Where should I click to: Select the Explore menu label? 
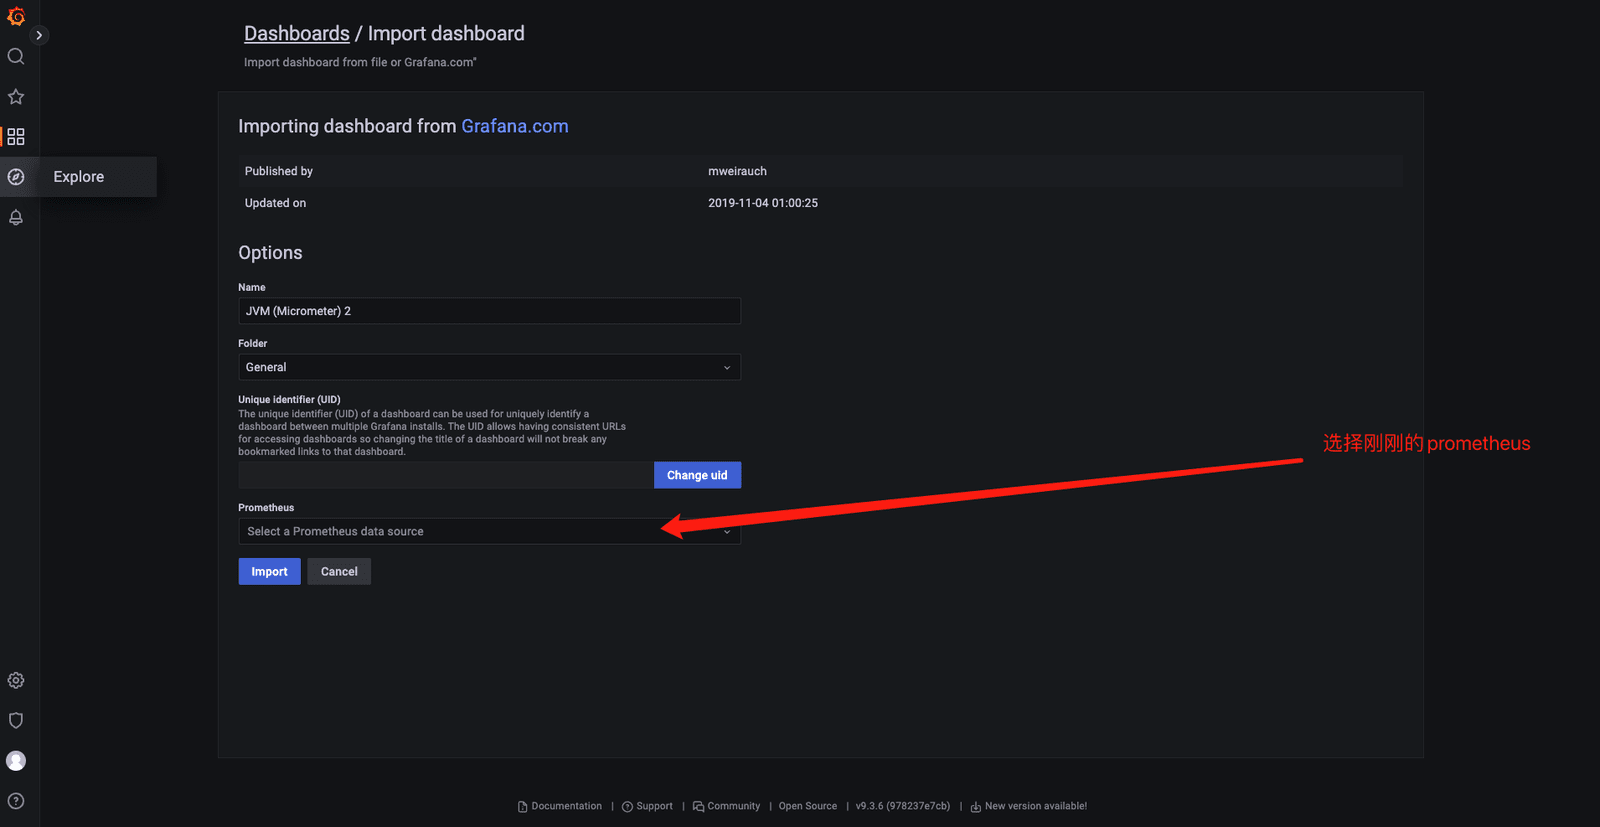tap(79, 177)
